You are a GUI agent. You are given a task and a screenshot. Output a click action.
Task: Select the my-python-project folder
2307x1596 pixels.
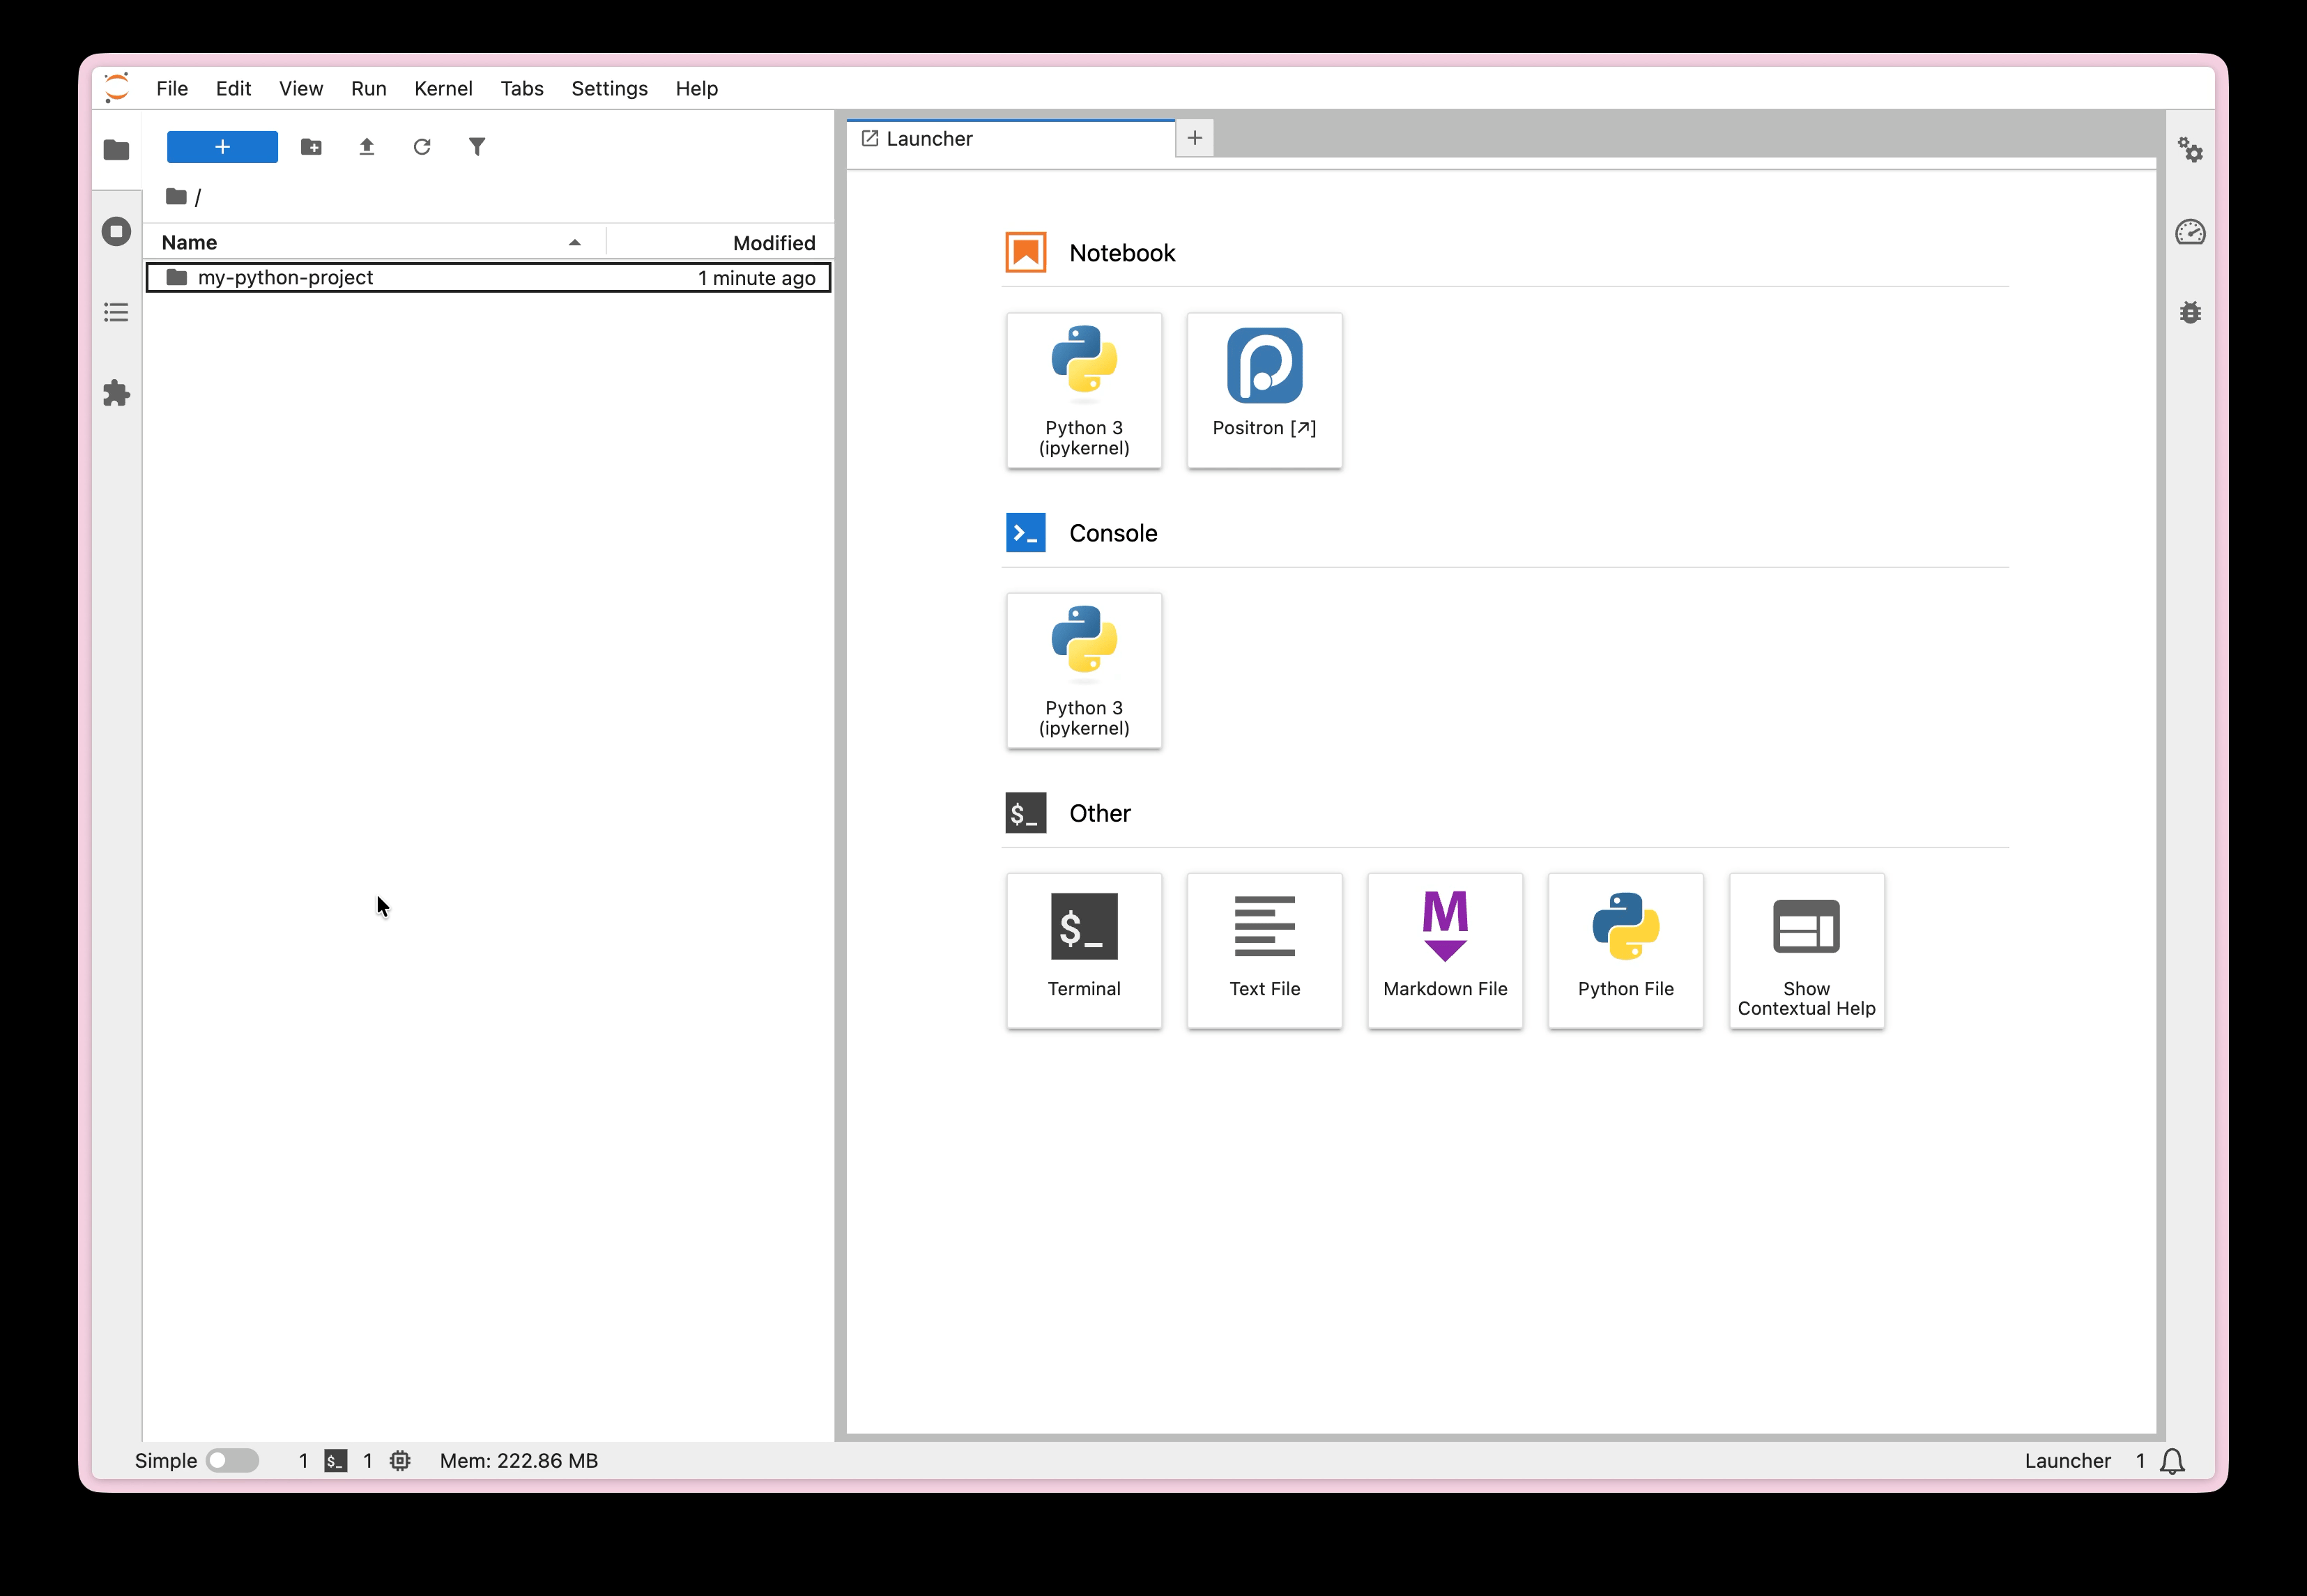[x=285, y=278]
